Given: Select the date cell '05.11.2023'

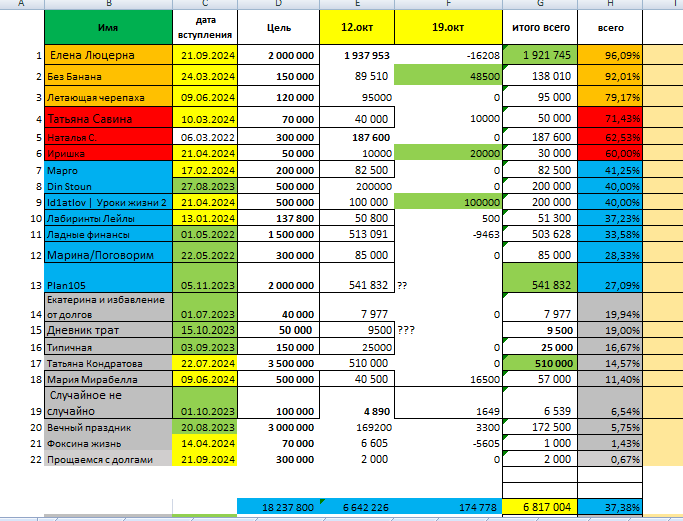Looking at the screenshot, I should pos(205,277).
